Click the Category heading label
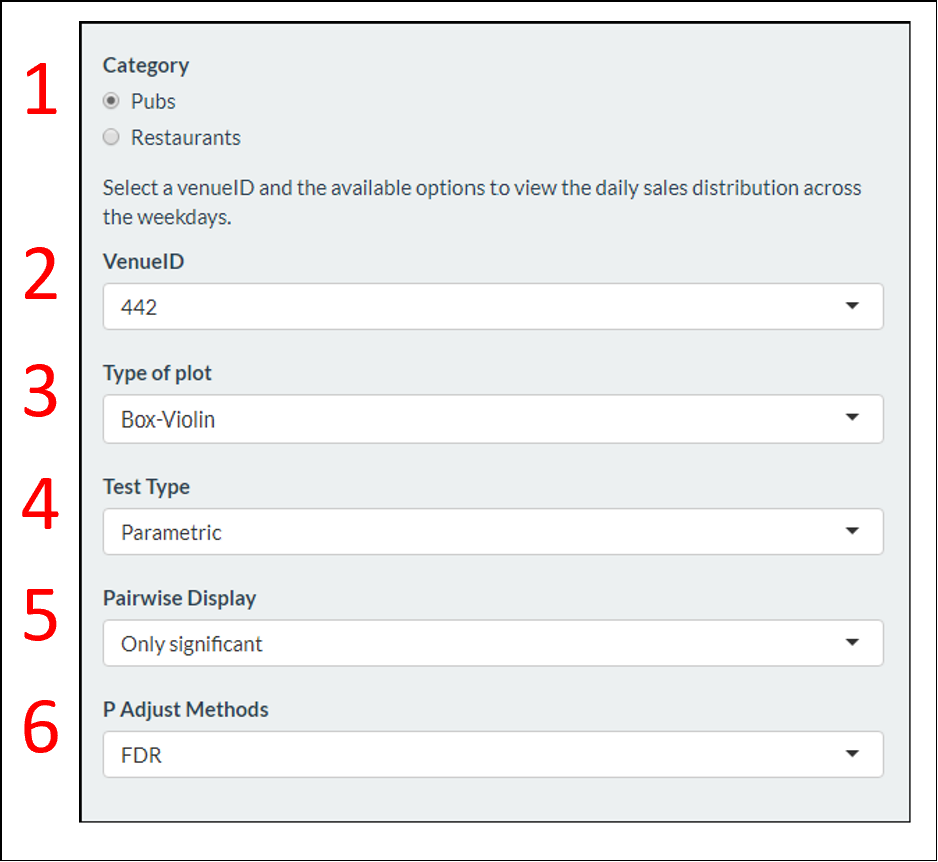Screen dimensions: 938x862 click(146, 66)
